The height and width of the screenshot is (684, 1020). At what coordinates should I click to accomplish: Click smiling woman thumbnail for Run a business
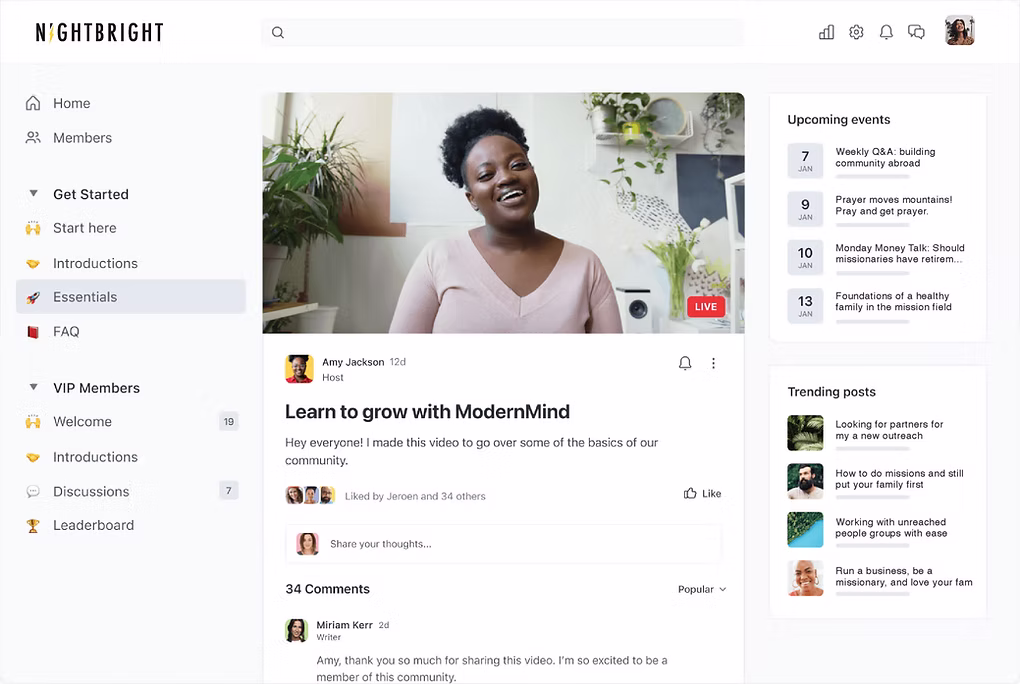(805, 578)
